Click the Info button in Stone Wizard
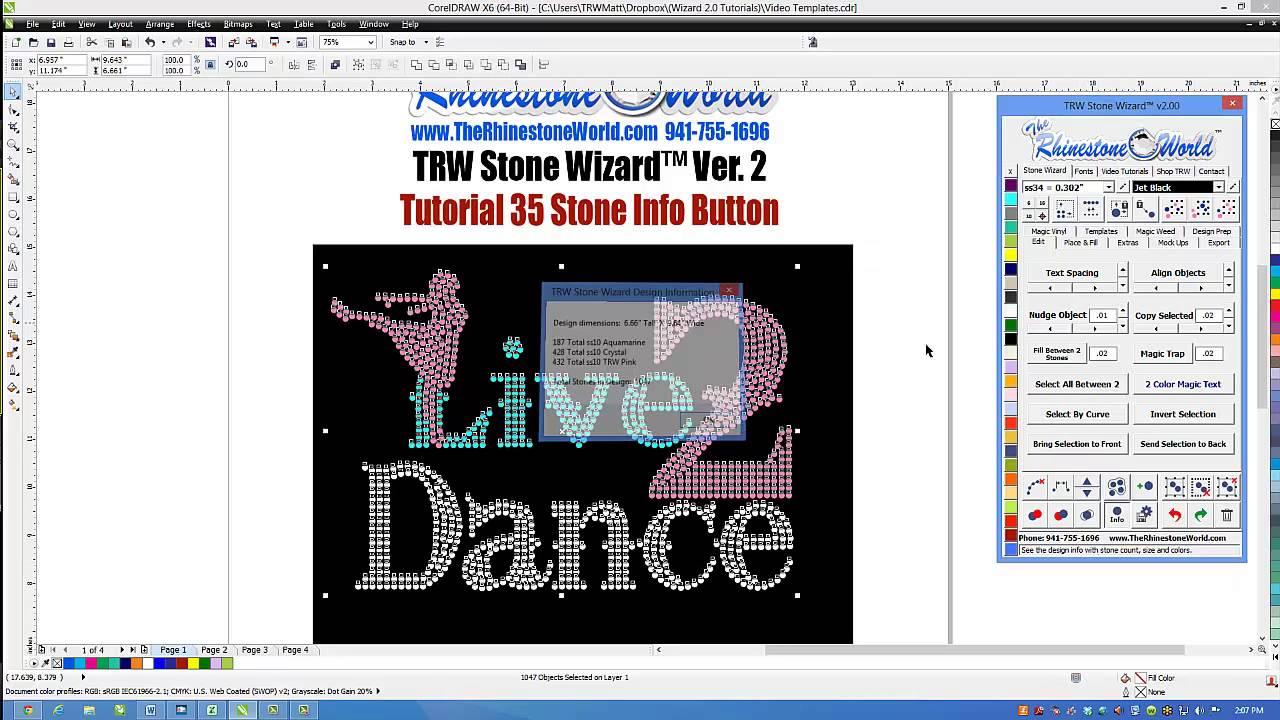 pos(1117,515)
